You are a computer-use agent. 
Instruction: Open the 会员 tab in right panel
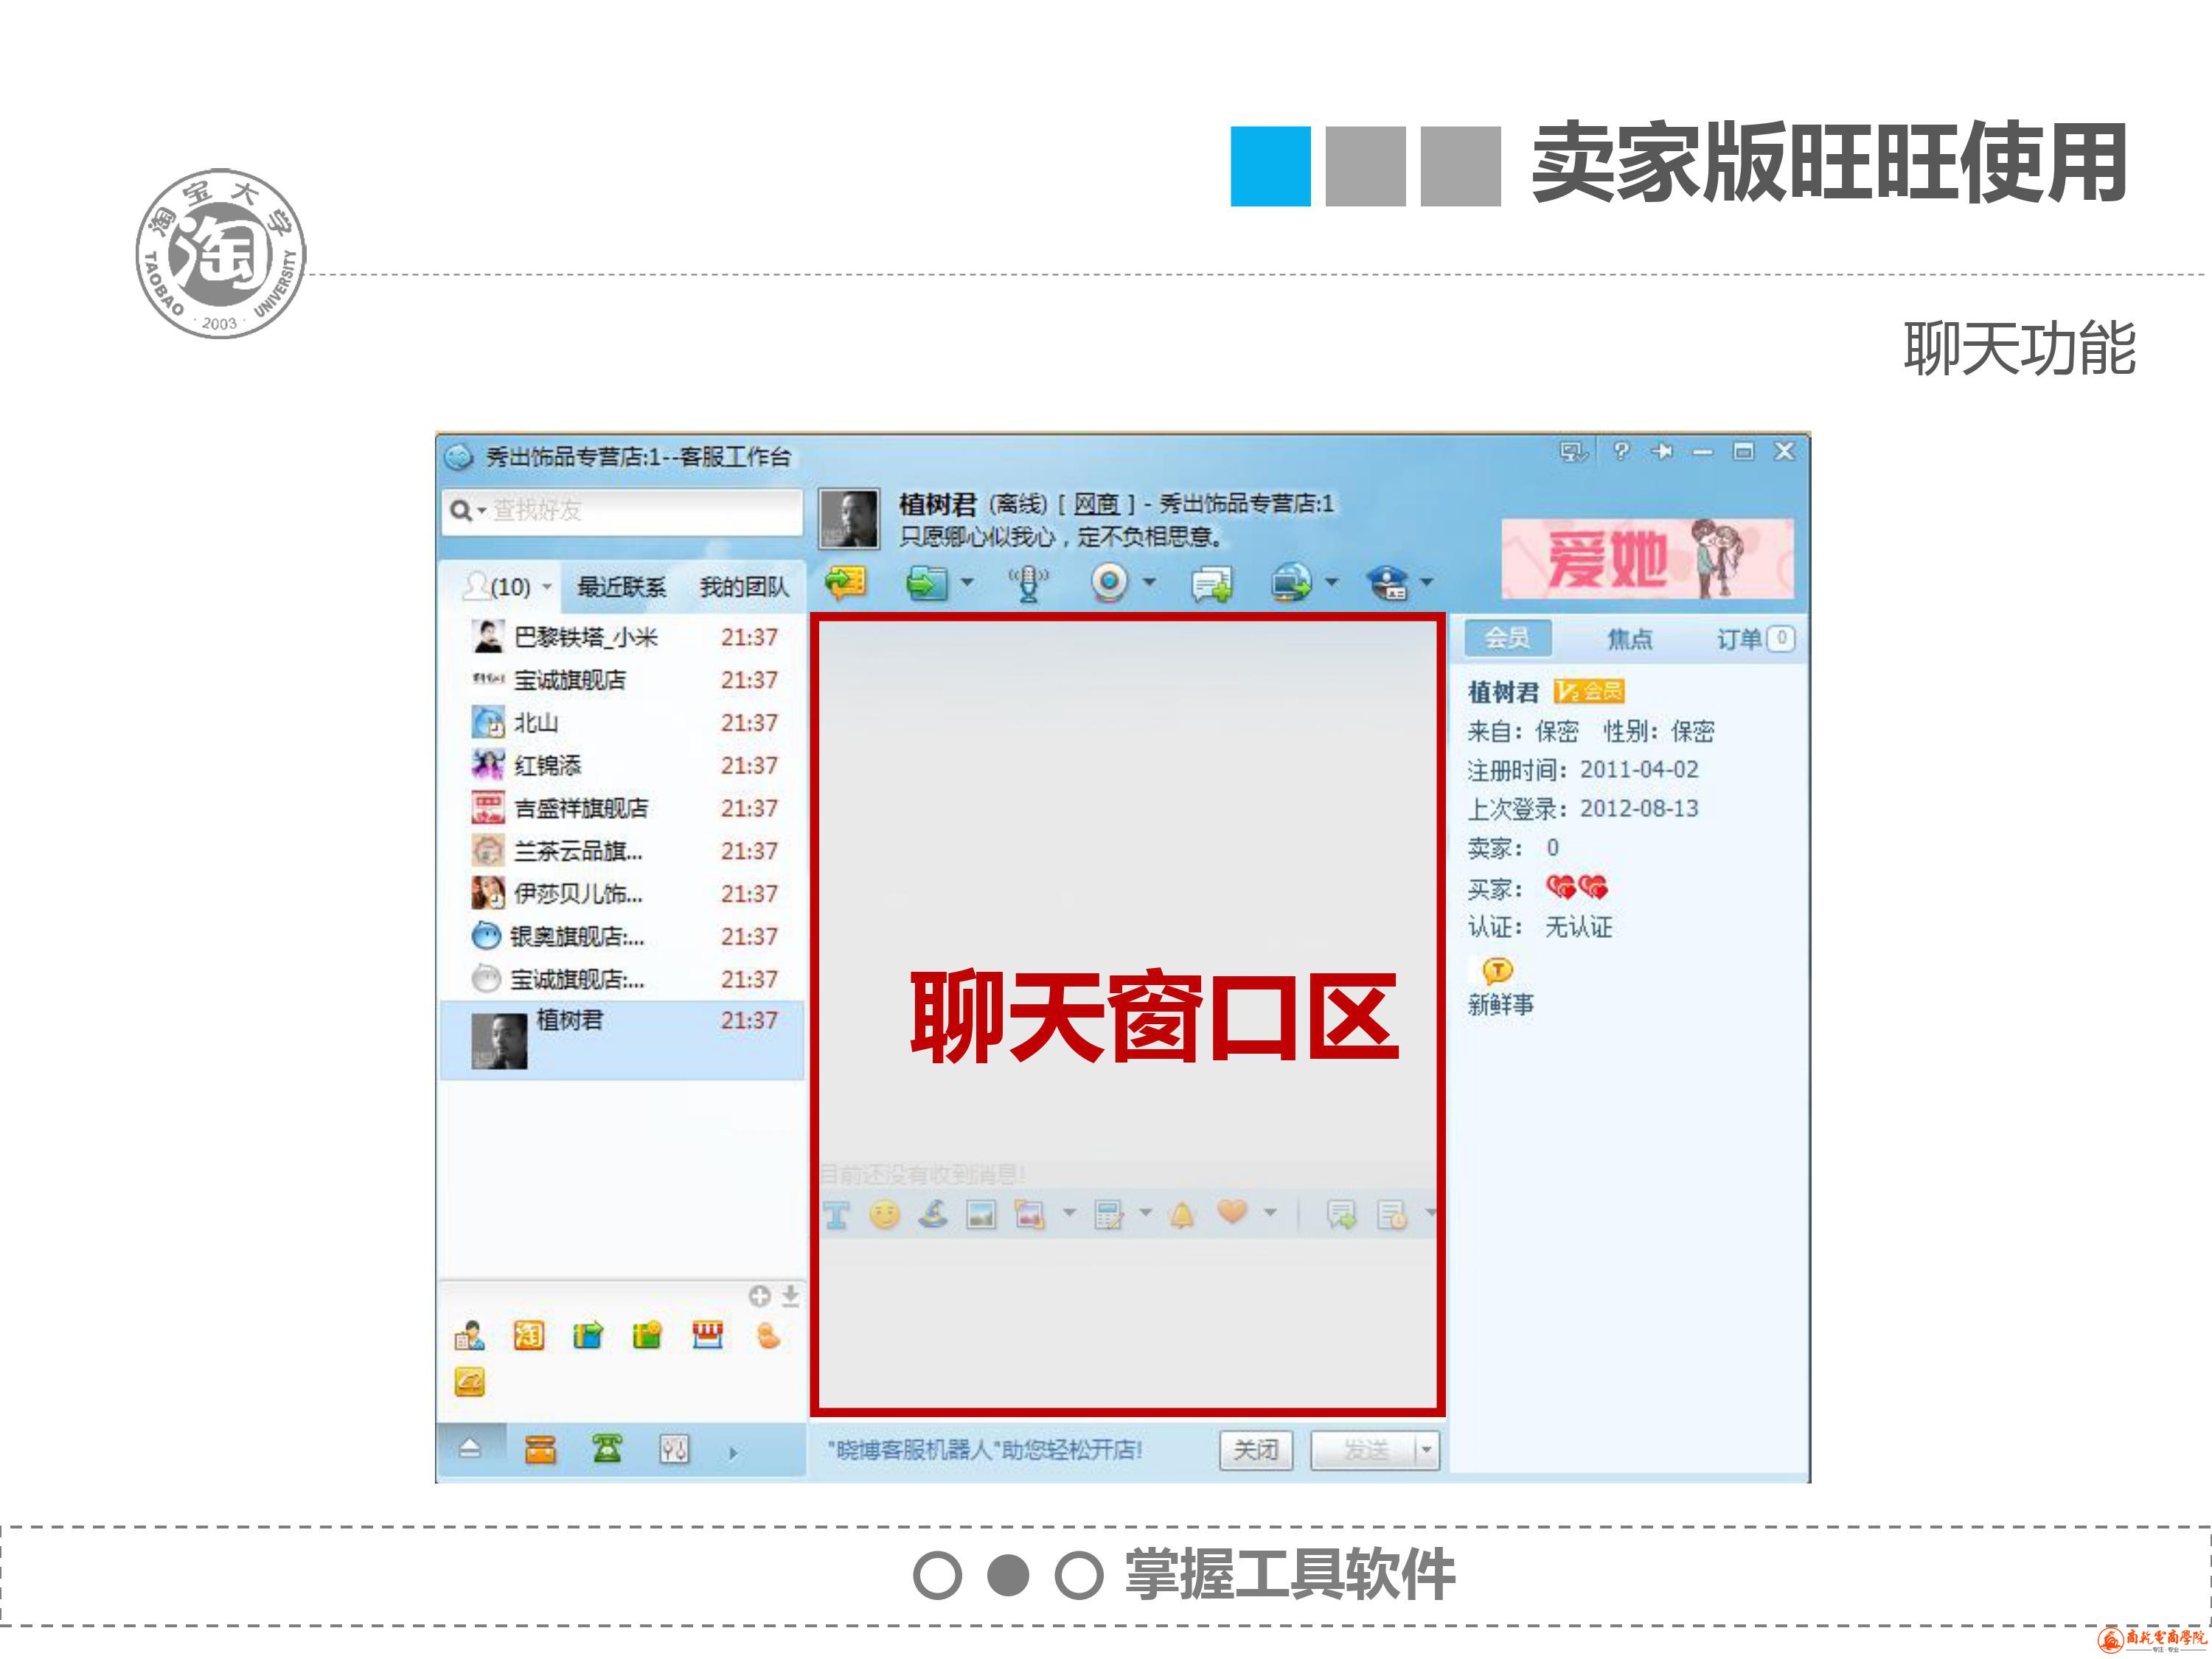click(1507, 638)
